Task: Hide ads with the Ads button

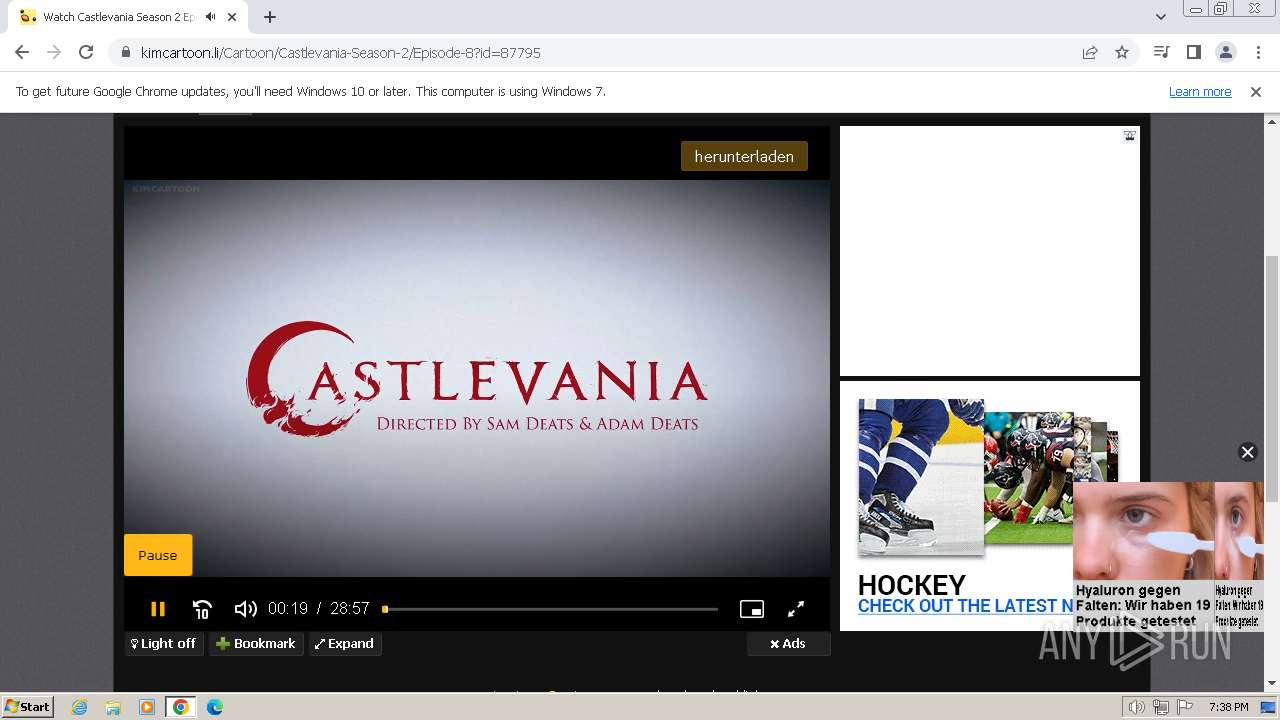Action: click(x=788, y=643)
